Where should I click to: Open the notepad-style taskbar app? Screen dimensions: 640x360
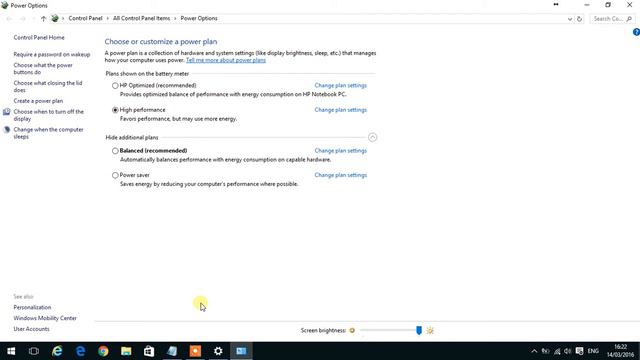coord(172,351)
